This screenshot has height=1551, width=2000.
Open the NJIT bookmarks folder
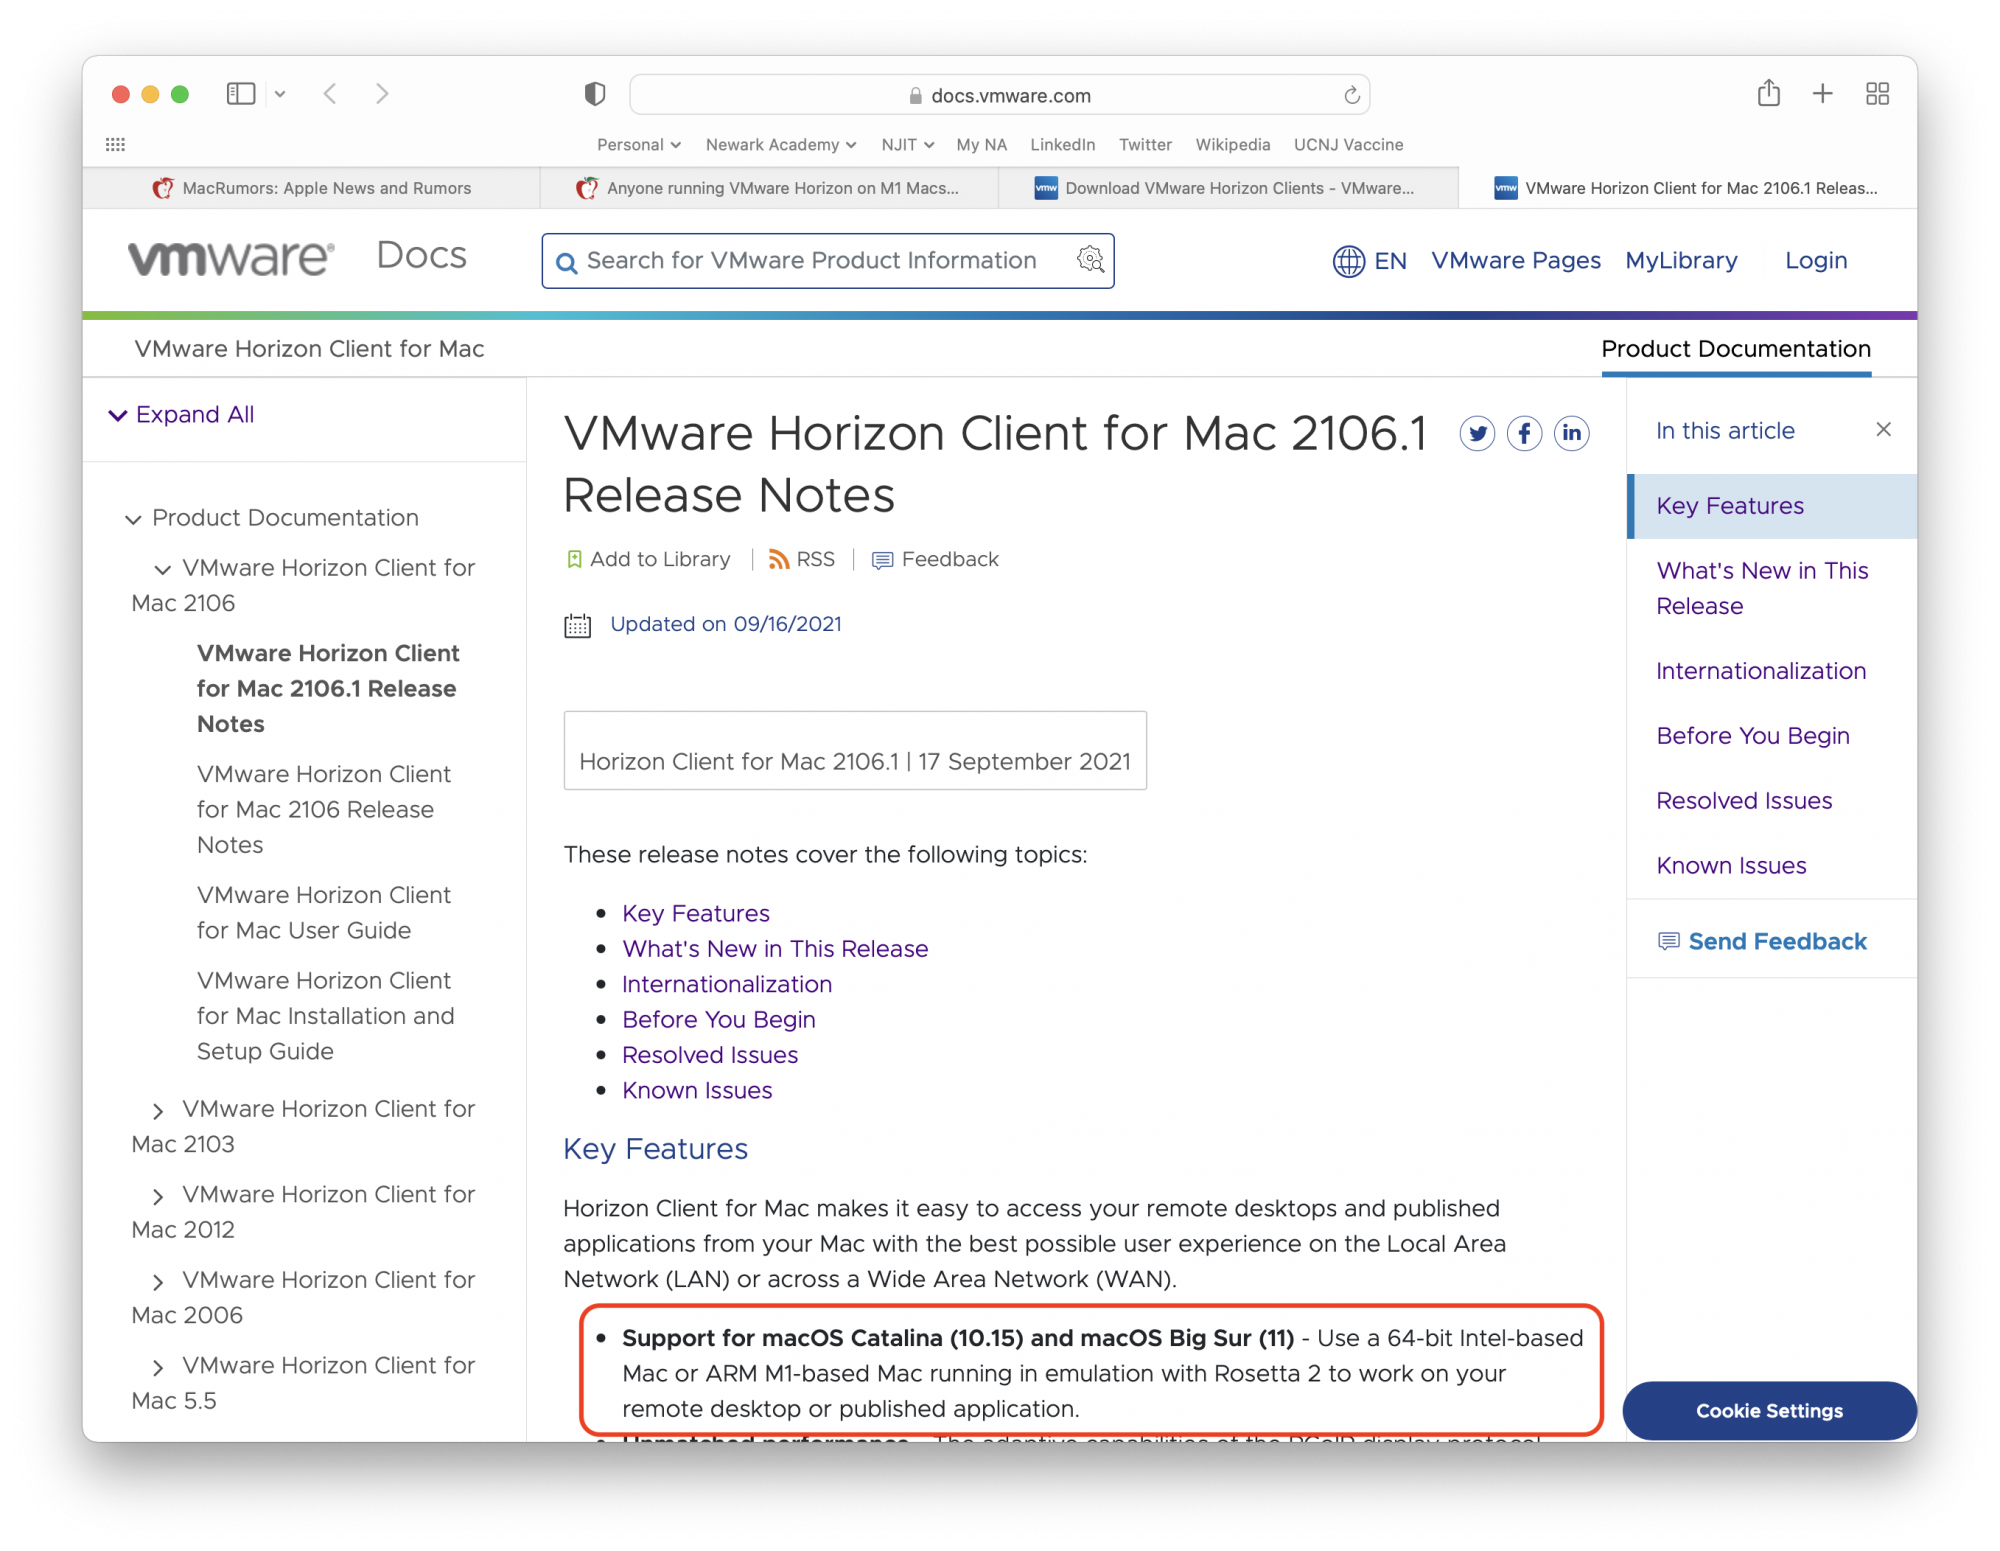907,144
